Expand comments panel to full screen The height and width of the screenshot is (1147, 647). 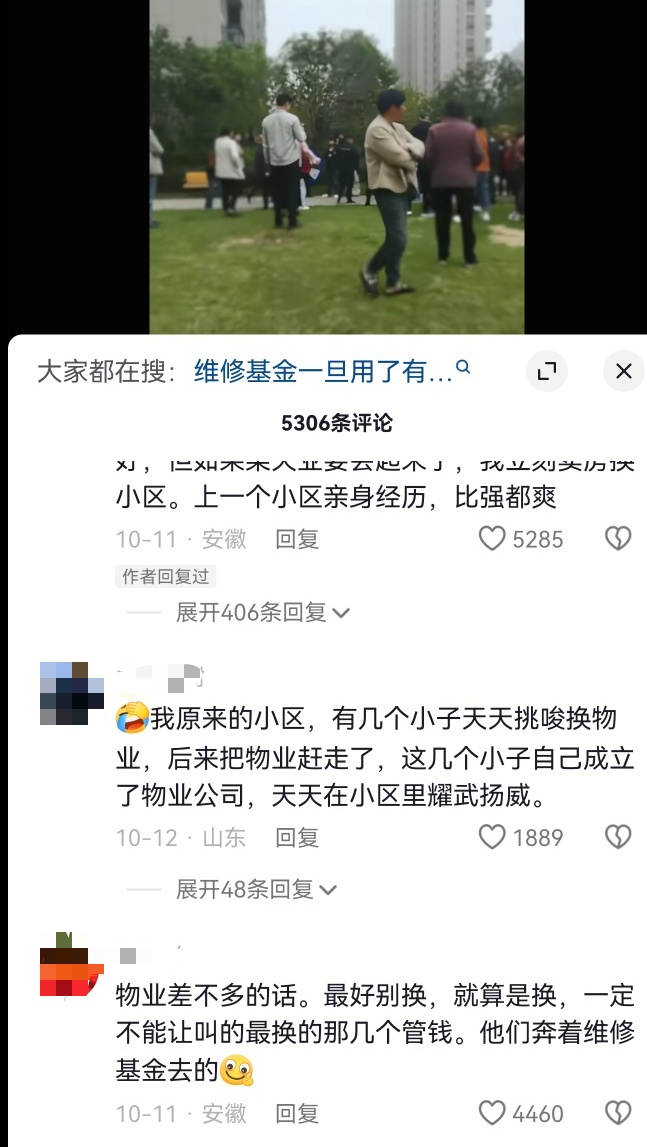click(x=547, y=372)
